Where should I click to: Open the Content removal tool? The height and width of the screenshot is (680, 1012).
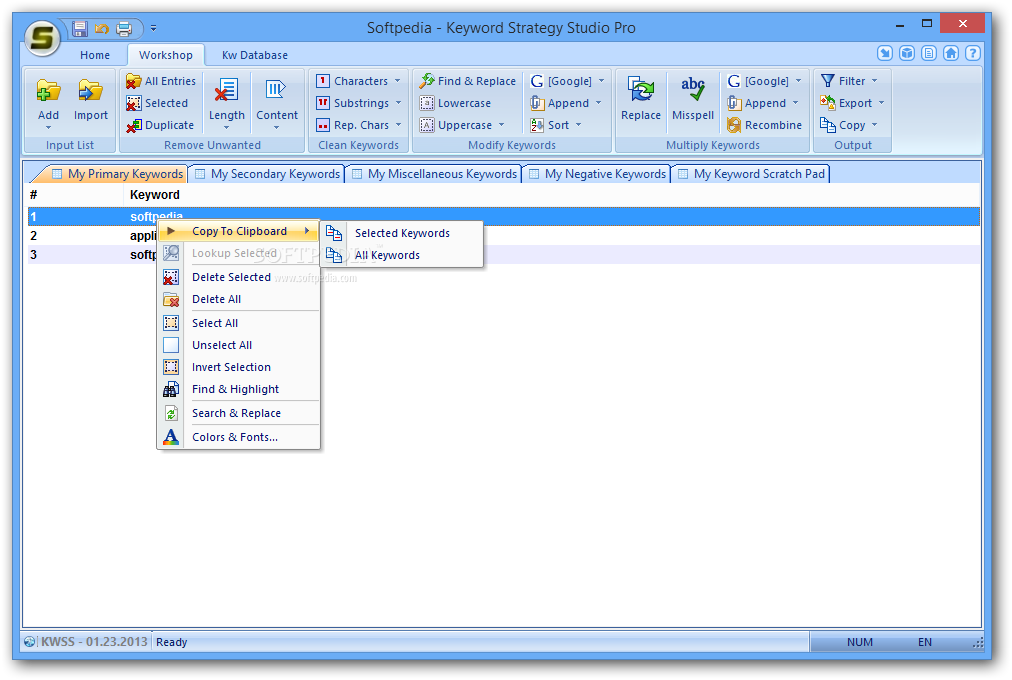[277, 102]
